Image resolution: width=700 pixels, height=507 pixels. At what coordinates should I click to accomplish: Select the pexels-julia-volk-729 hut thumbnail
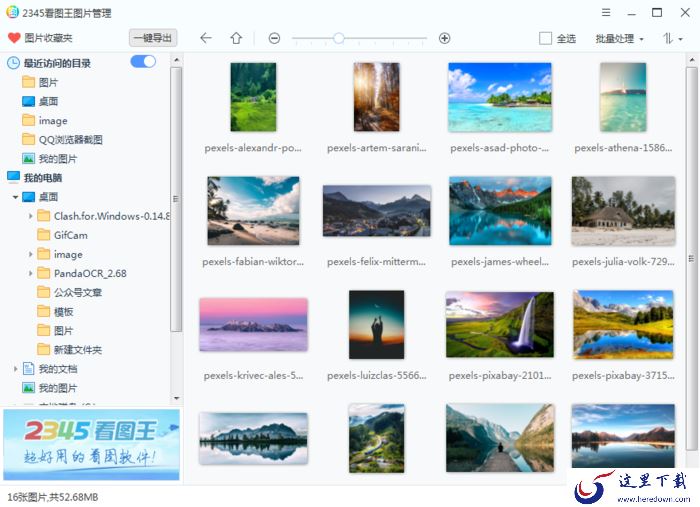click(623, 211)
